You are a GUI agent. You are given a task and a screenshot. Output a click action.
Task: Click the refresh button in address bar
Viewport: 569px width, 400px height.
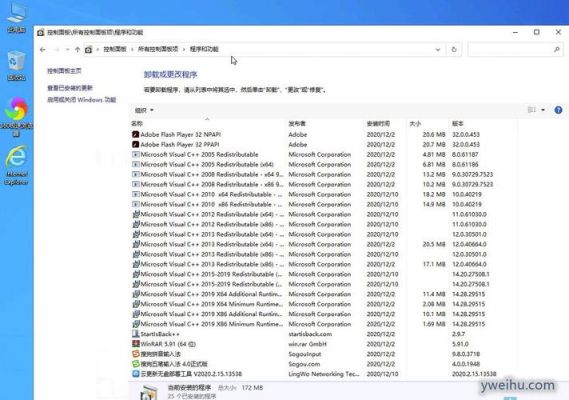(x=454, y=49)
